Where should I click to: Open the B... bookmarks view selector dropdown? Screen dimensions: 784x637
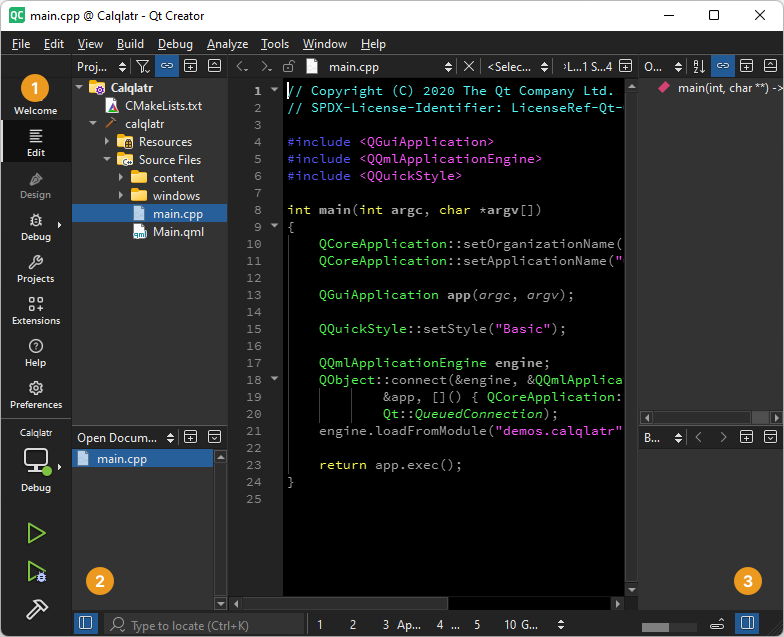click(662, 438)
